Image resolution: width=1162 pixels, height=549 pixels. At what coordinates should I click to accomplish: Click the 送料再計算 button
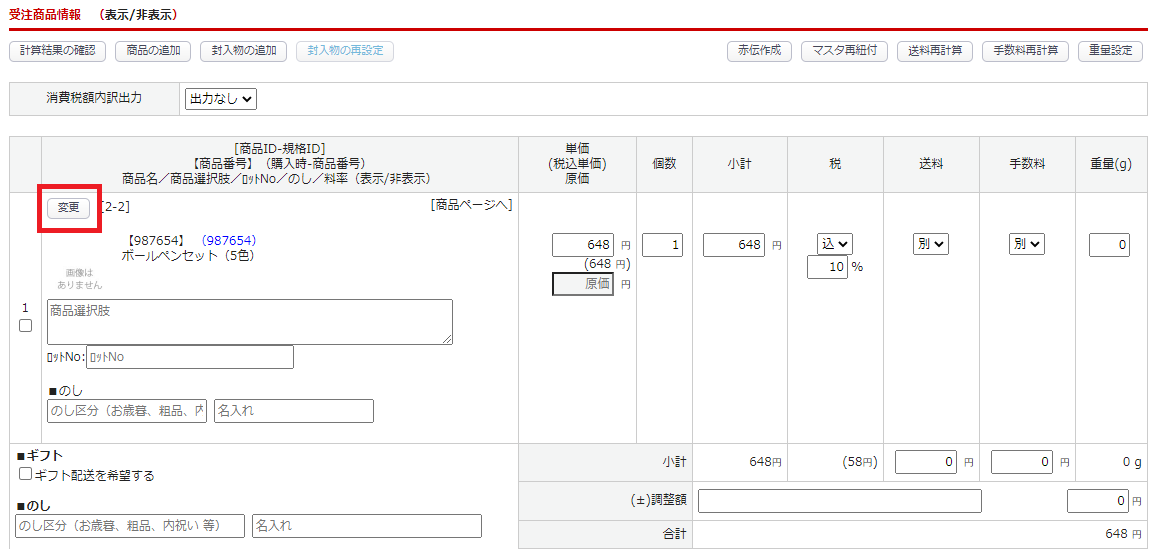935,51
